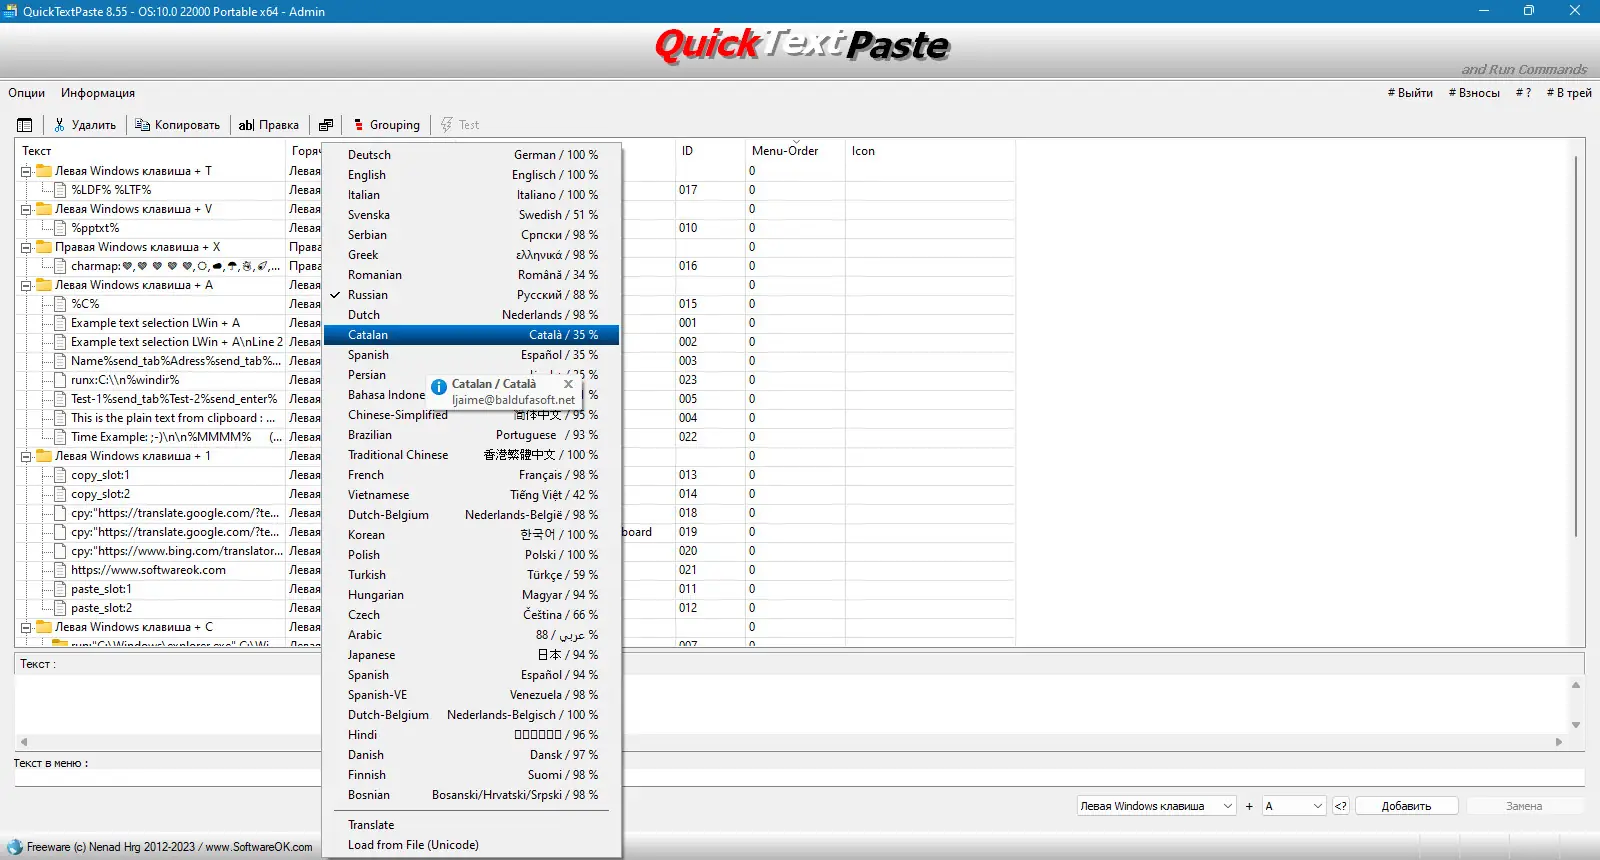1600x860 pixels.
Task: Click document icon beside %LDF% %LTF%
Action: click(x=60, y=190)
